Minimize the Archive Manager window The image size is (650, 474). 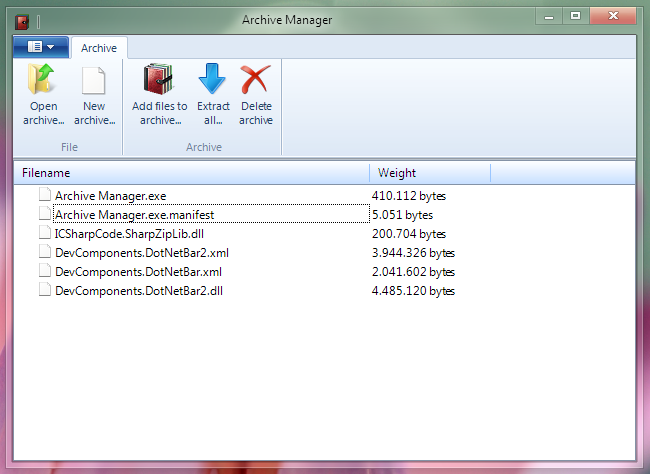tap(549, 17)
